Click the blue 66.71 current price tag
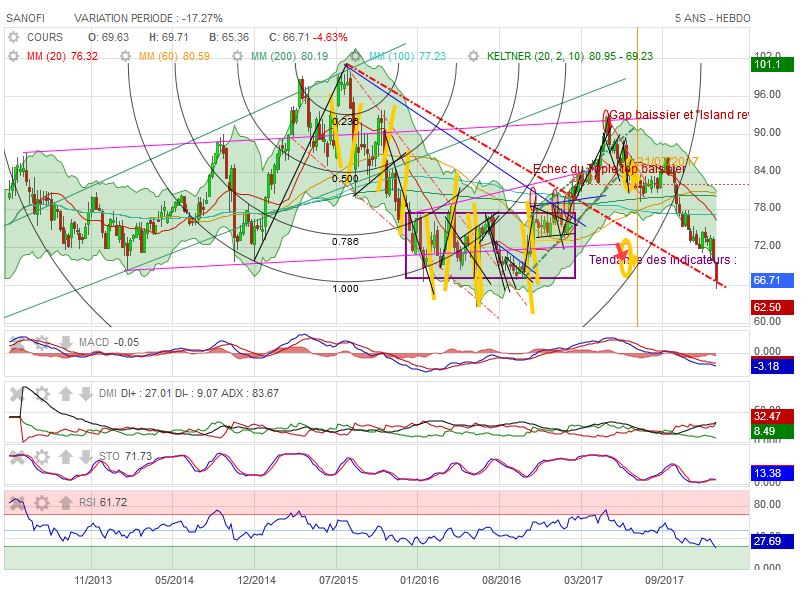808x593 pixels. coord(772,280)
